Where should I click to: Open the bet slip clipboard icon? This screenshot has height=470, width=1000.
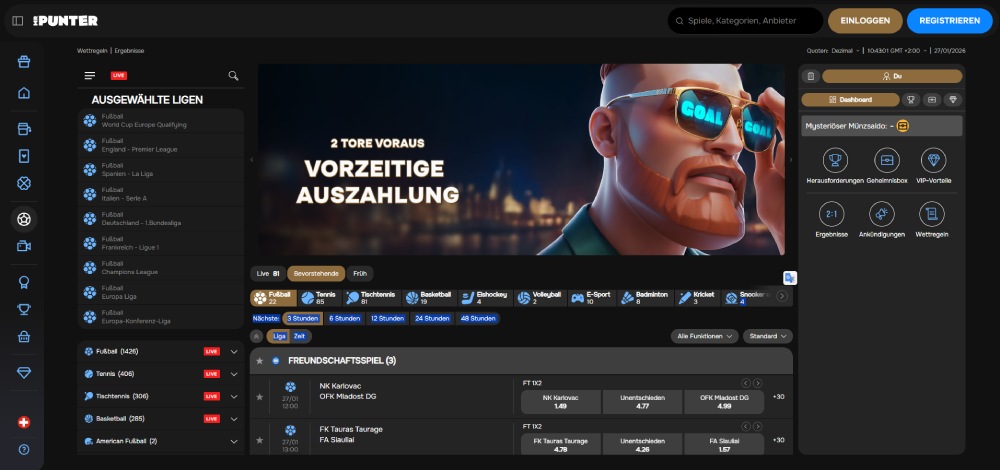tap(811, 77)
